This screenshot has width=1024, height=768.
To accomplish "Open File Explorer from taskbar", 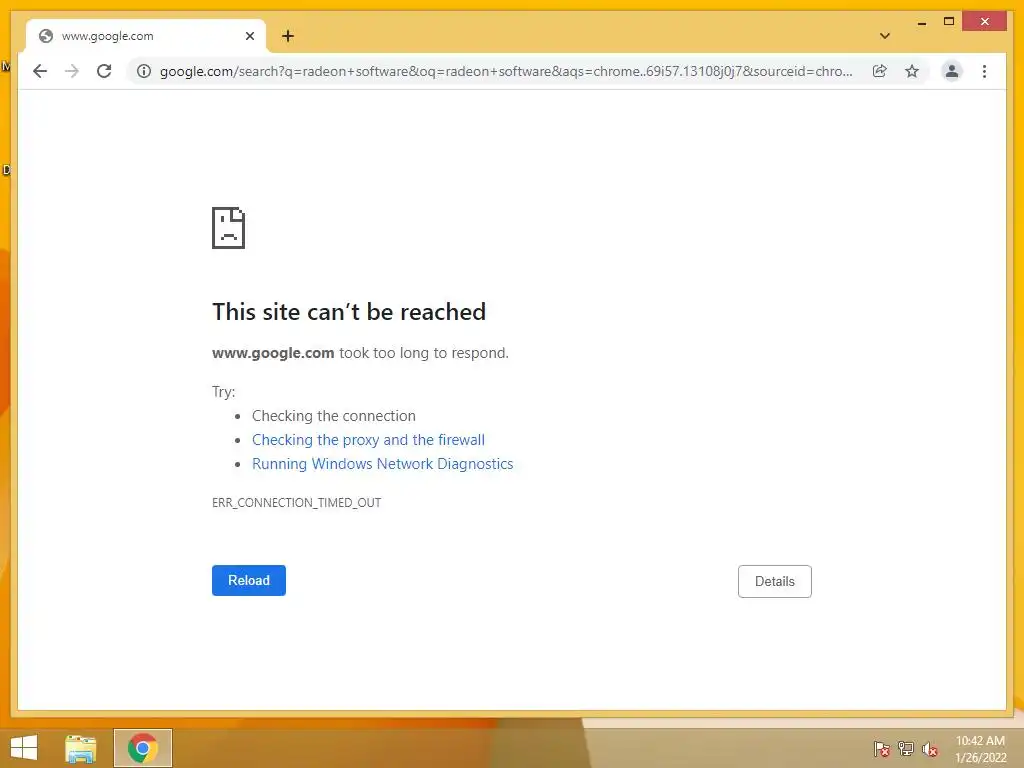I will tap(81, 748).
